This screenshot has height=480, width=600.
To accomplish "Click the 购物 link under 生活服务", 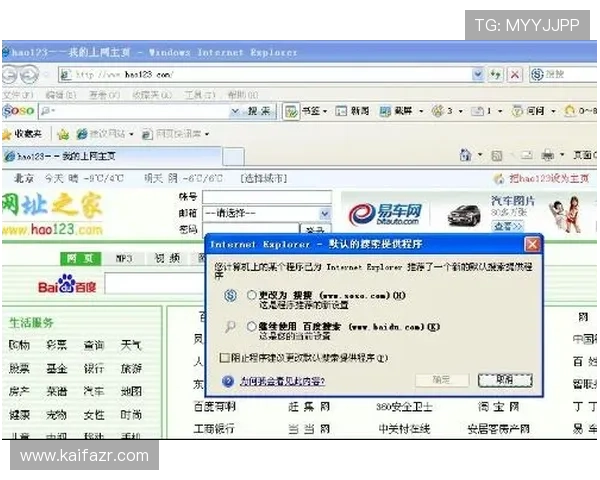I will [x=19, y=345].
